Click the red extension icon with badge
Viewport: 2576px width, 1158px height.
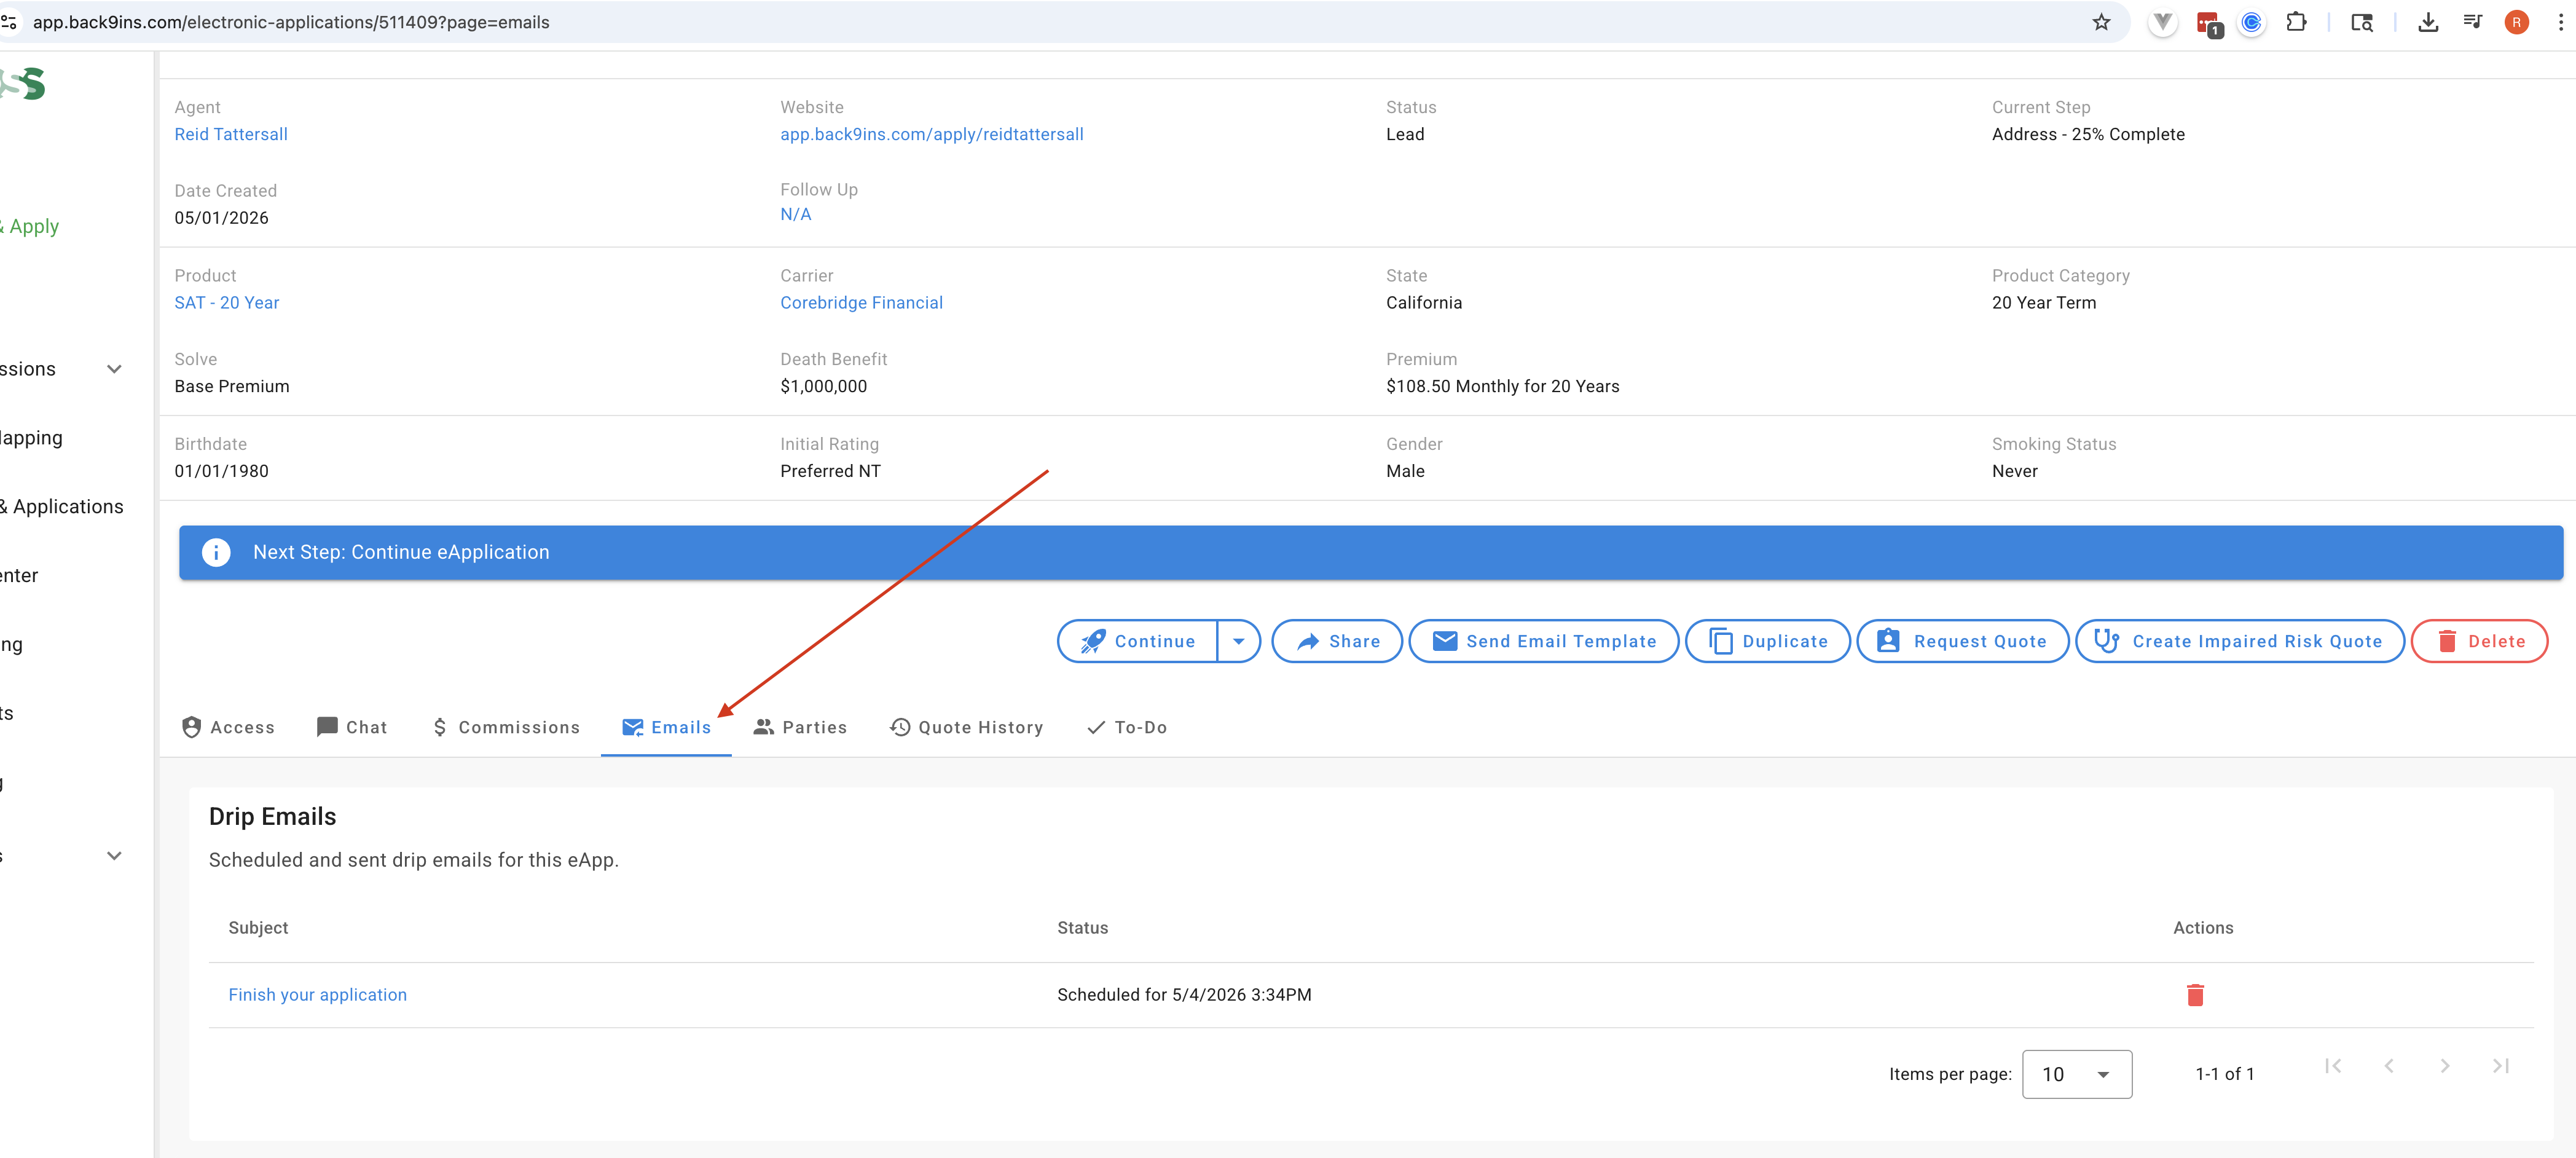(x=2208, y=23)
